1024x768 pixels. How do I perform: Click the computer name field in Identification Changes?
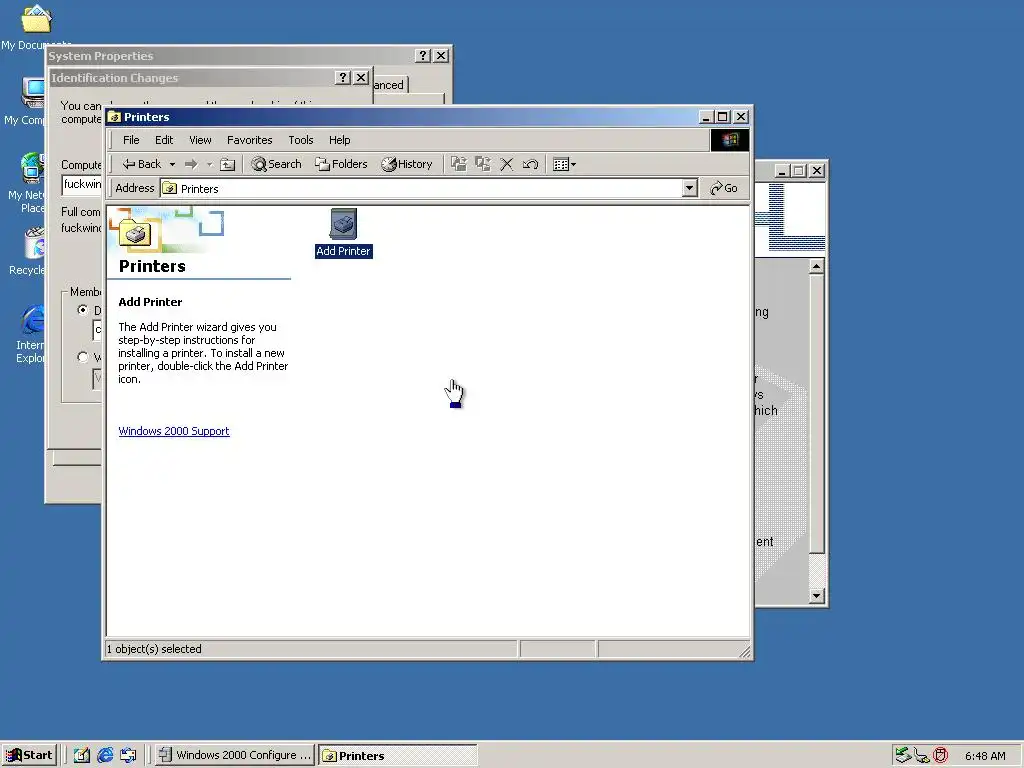tap(82, 184)
